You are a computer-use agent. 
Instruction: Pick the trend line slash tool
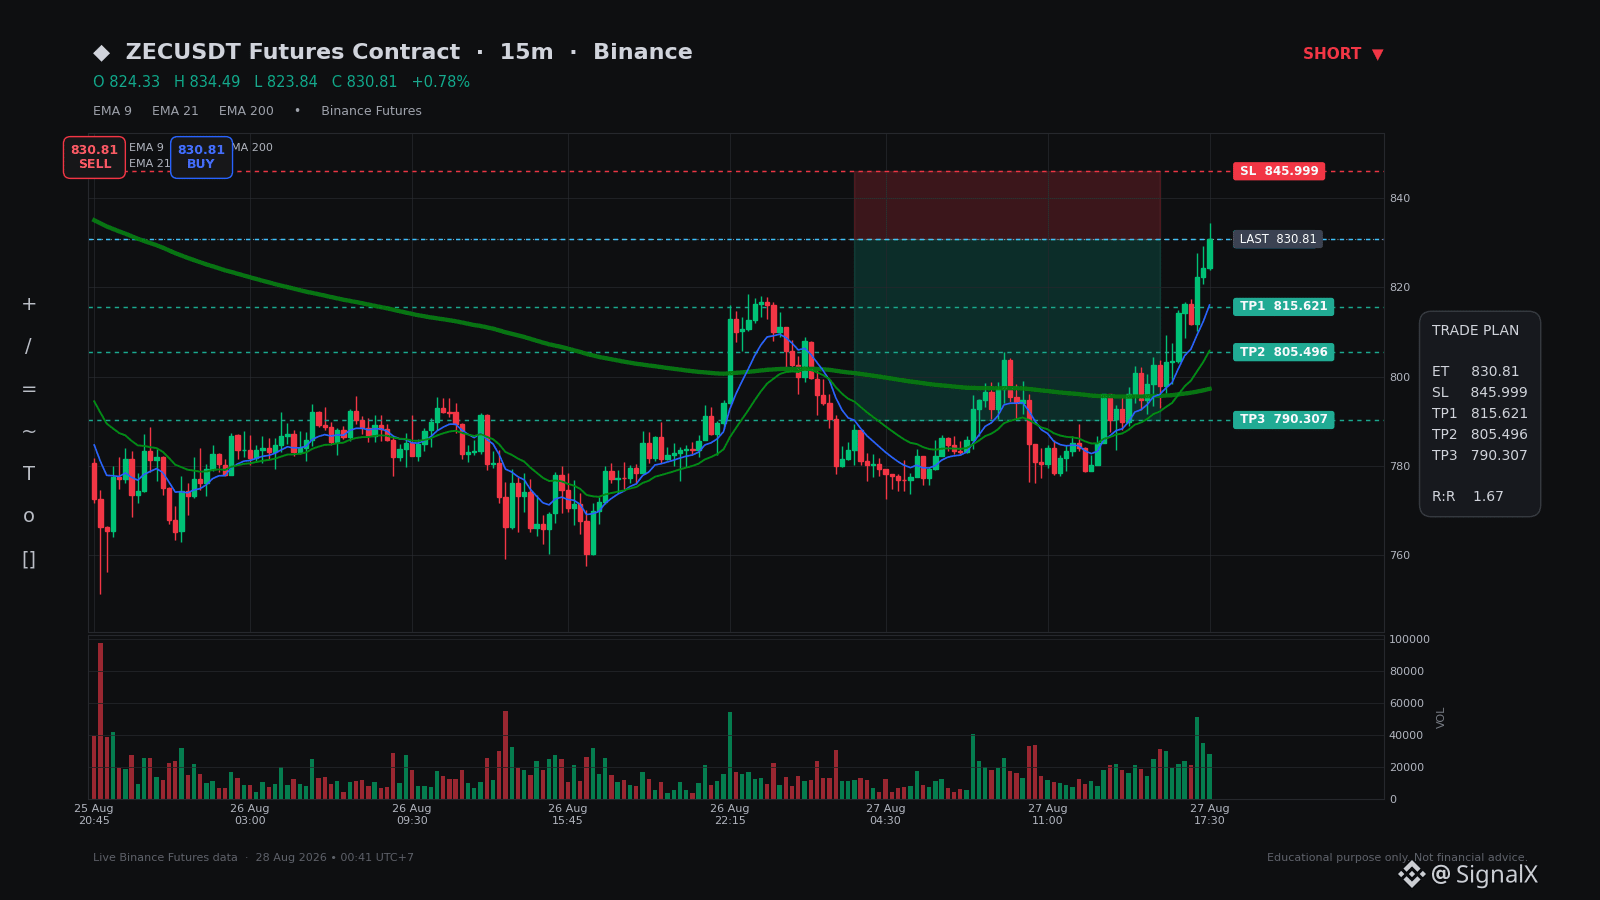[29, 347]
